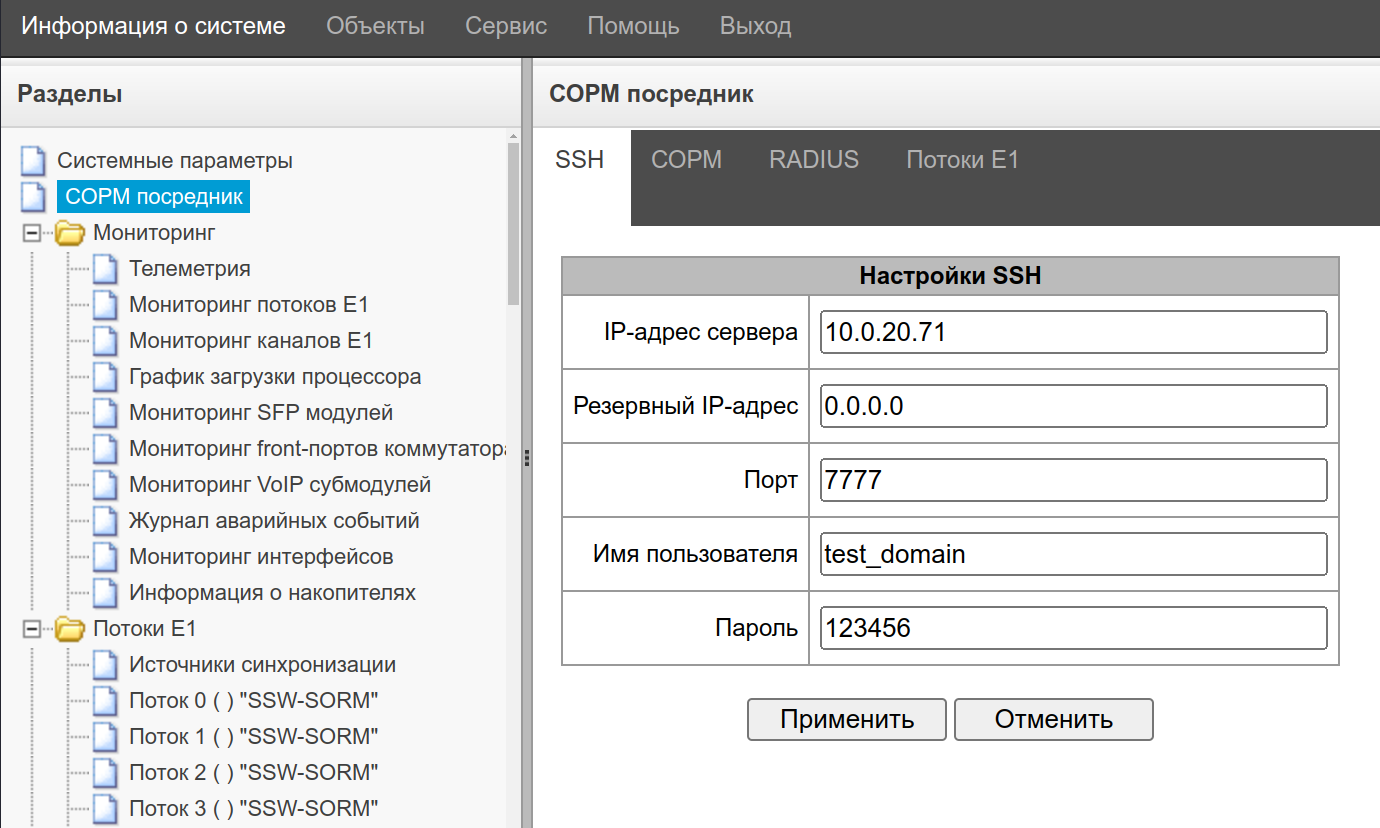
Task: Click the СОРМ посредник document icon
Action: (x=34, y=197)
